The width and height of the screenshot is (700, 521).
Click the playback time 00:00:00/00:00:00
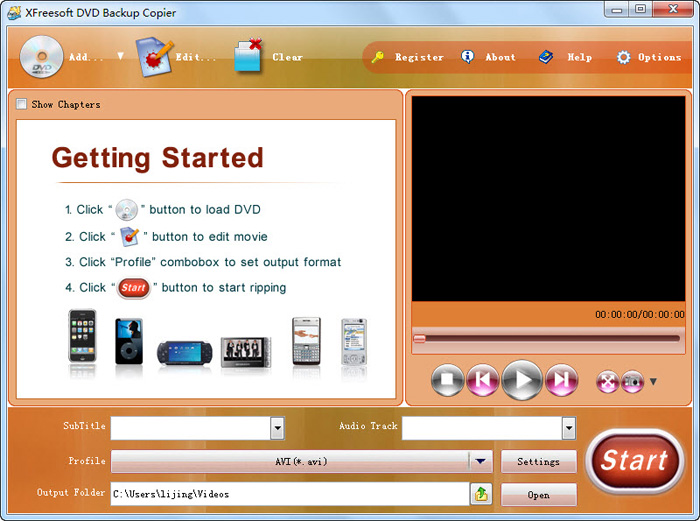(640, 314)
